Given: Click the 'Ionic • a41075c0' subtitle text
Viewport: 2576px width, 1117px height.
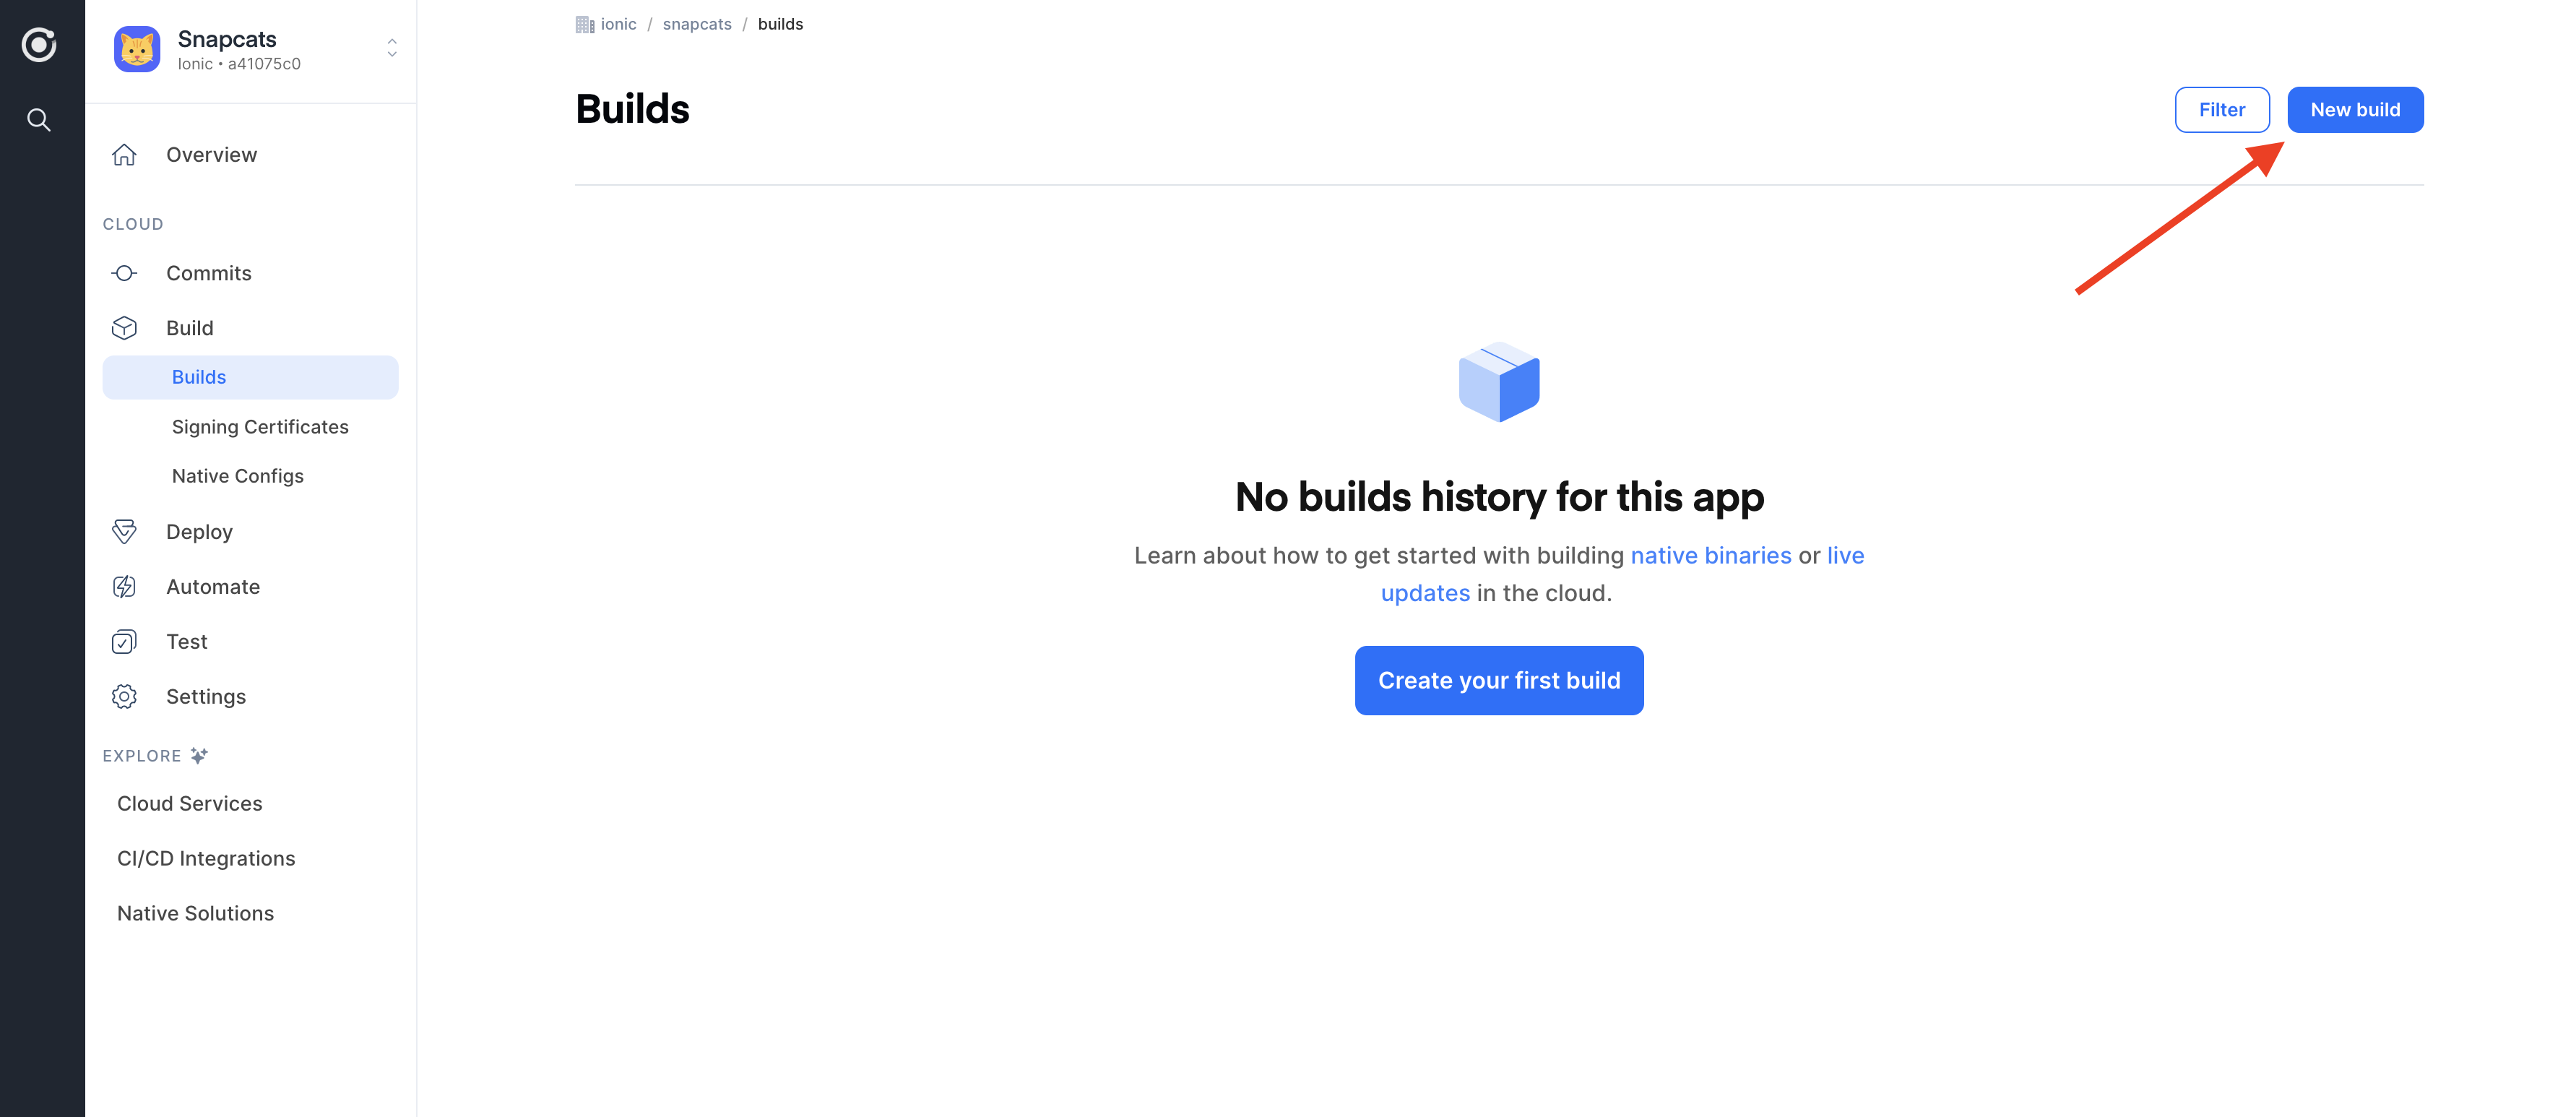Looking at the screenshot, I should pyautogui.click(x=239, y=64).
